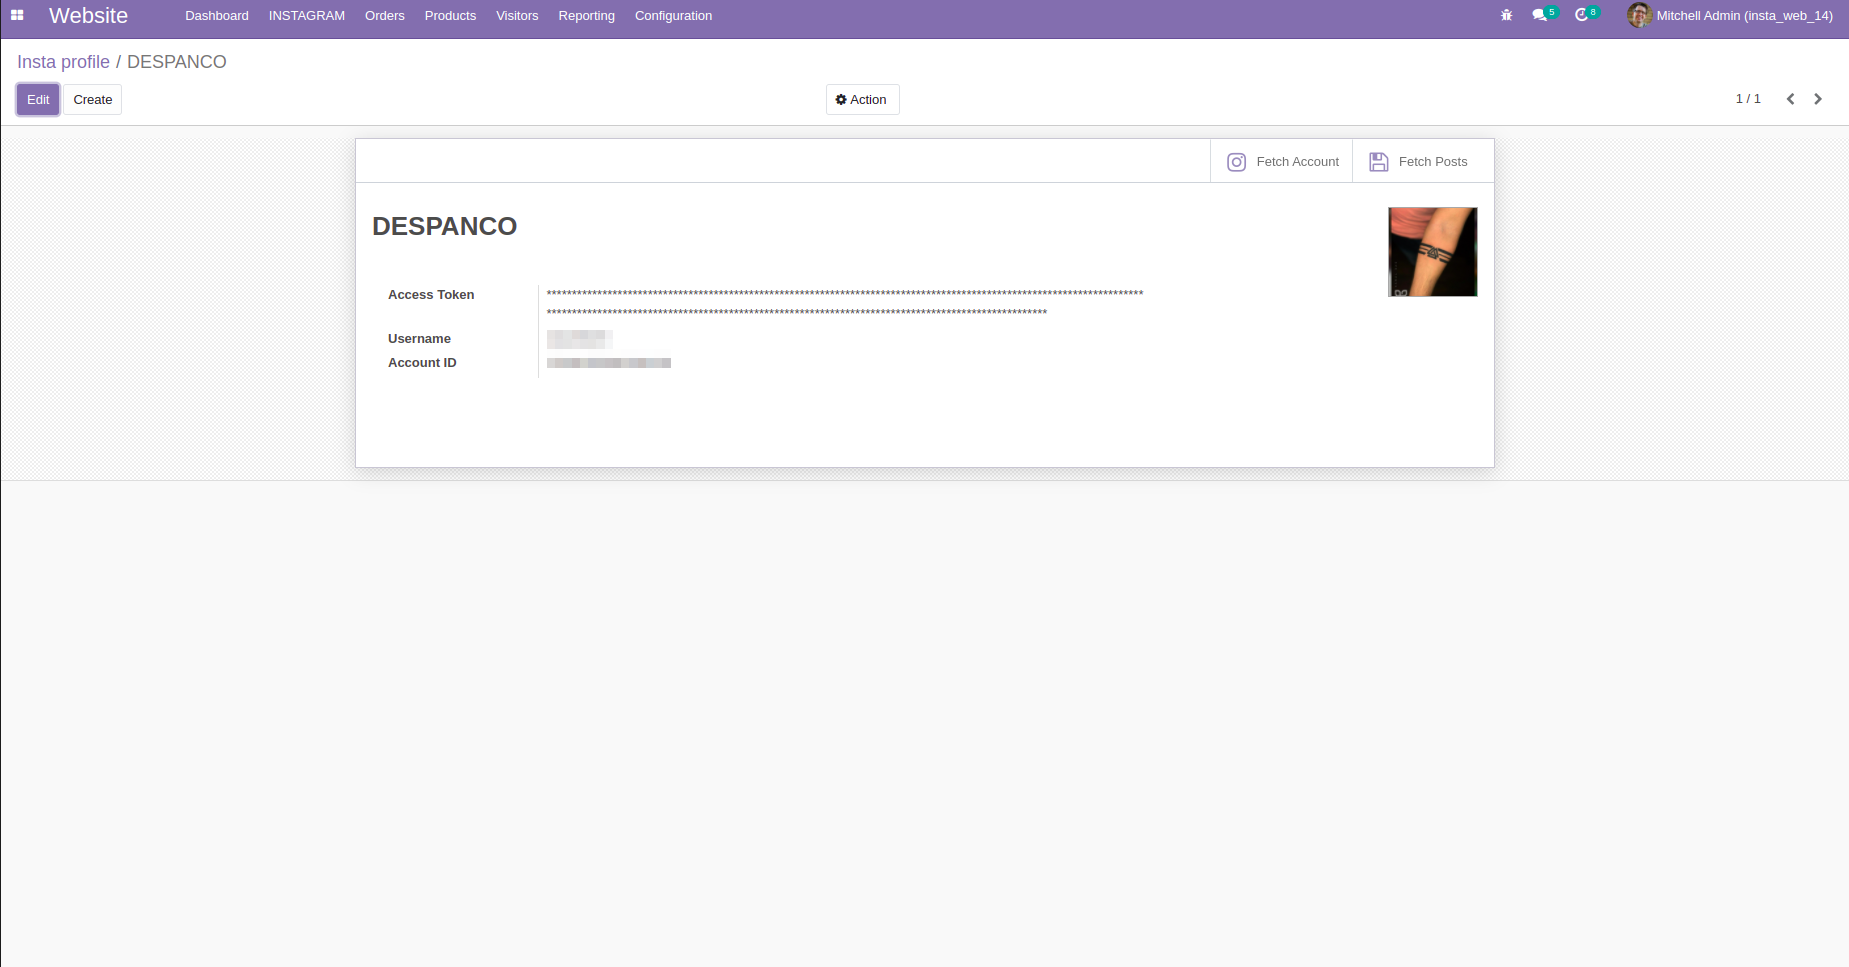Click the Edit button
Viewport: 1849px width, 967px height.
(38, 99)
